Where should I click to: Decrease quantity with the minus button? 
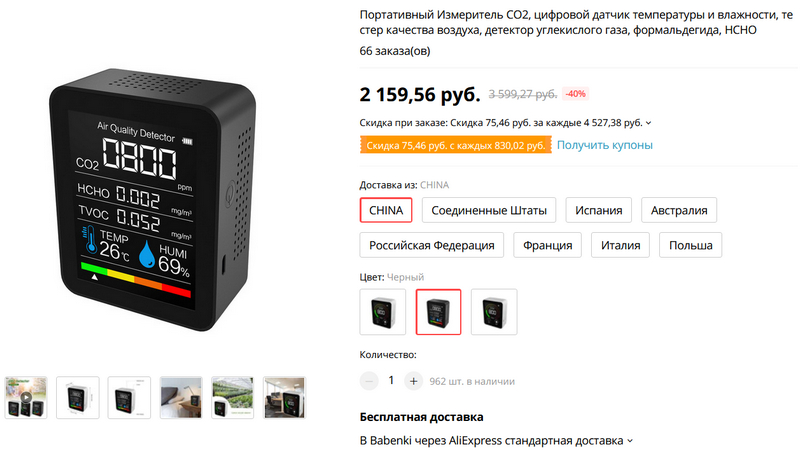[x=369, y=381]
